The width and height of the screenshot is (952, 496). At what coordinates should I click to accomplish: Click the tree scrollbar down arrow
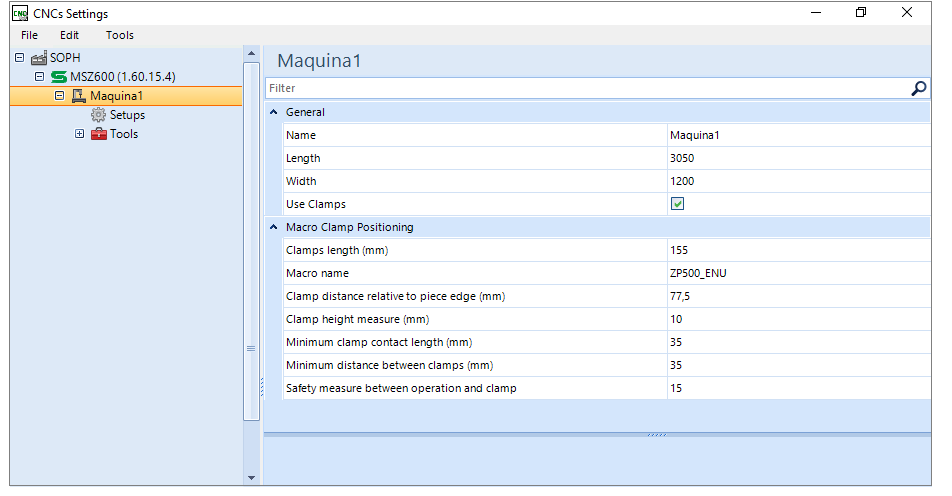(251, 478)
